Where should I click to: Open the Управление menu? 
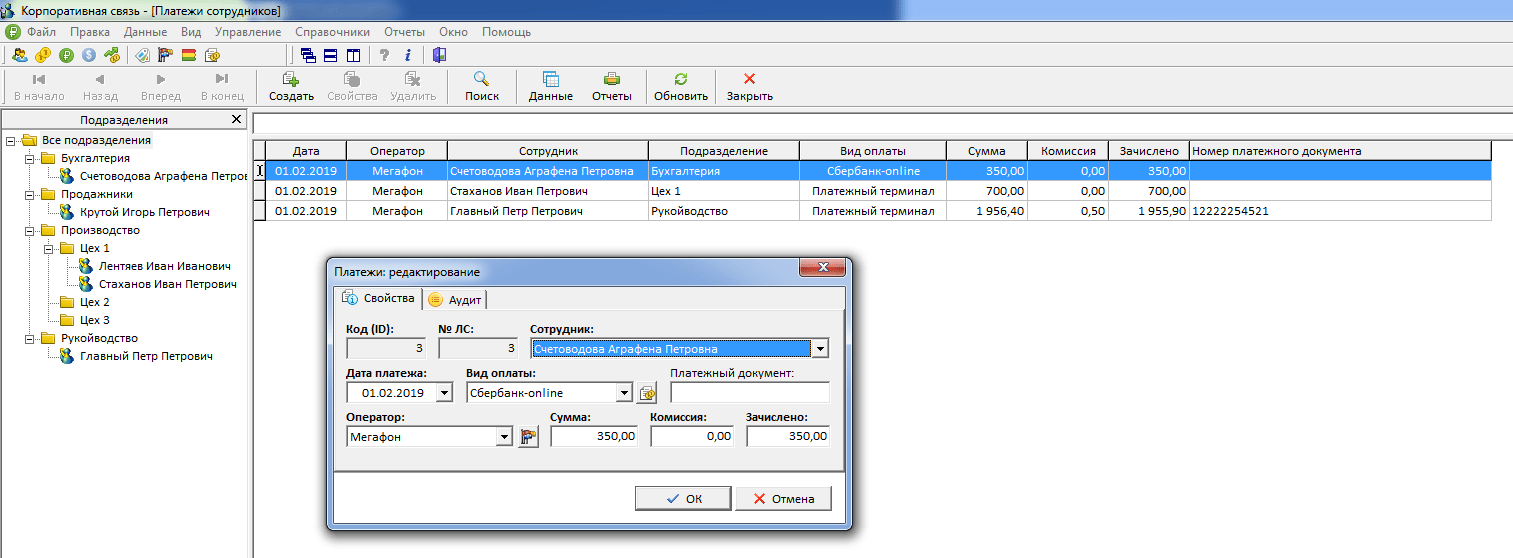pos(248,32)
